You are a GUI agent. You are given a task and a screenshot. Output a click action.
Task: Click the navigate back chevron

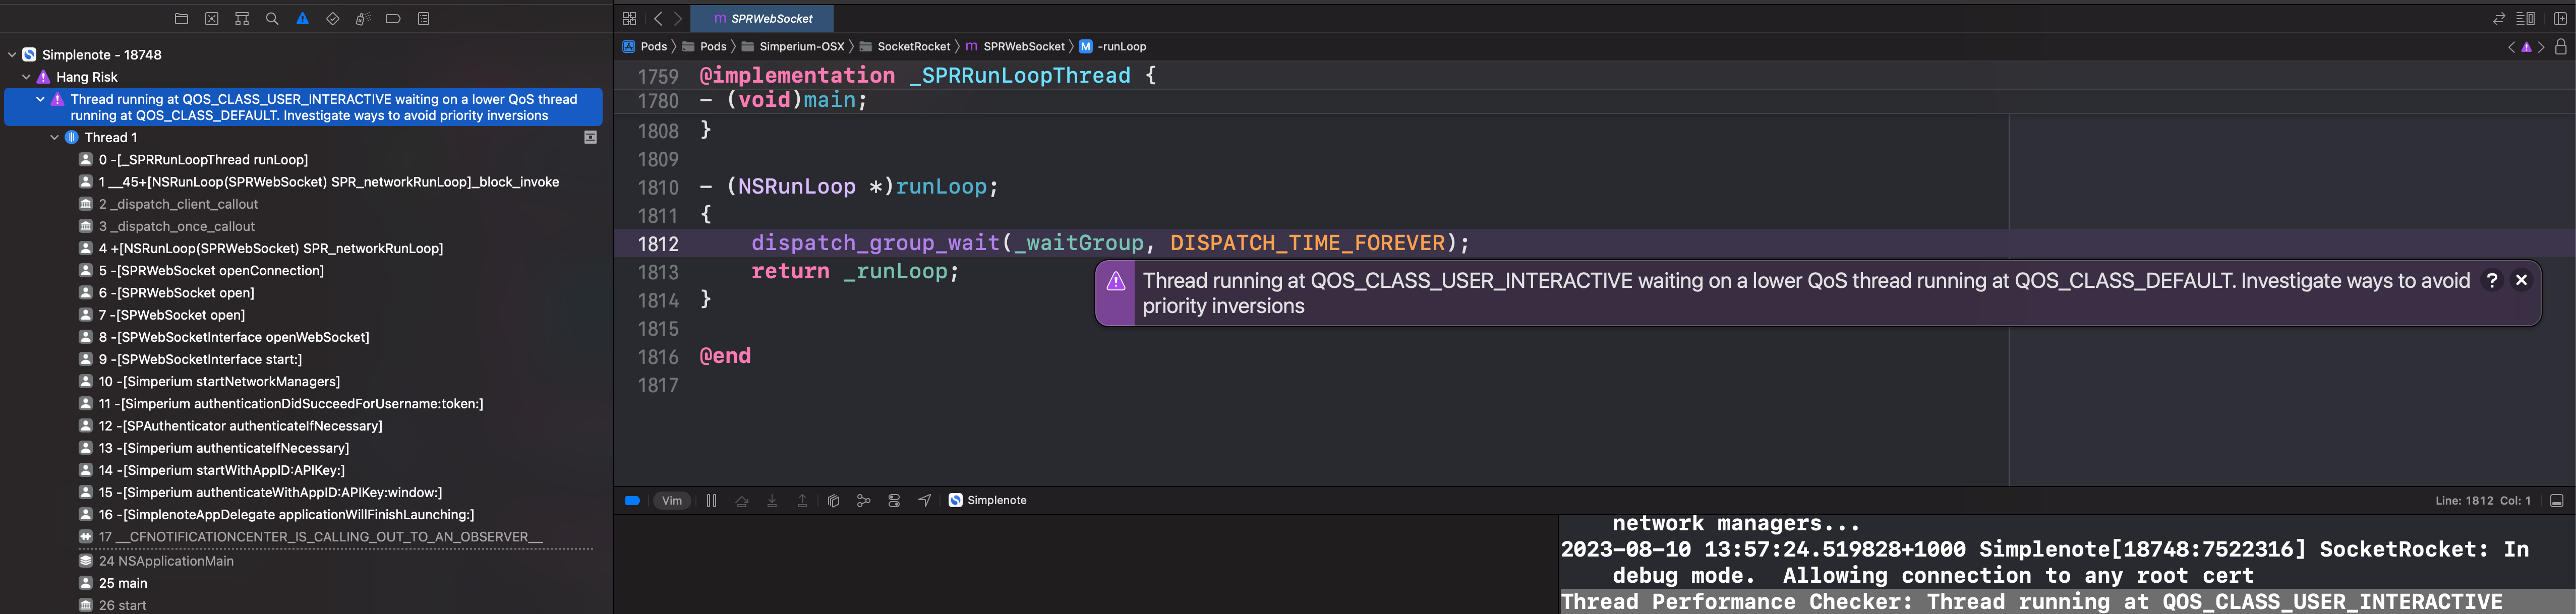[657, 18]
